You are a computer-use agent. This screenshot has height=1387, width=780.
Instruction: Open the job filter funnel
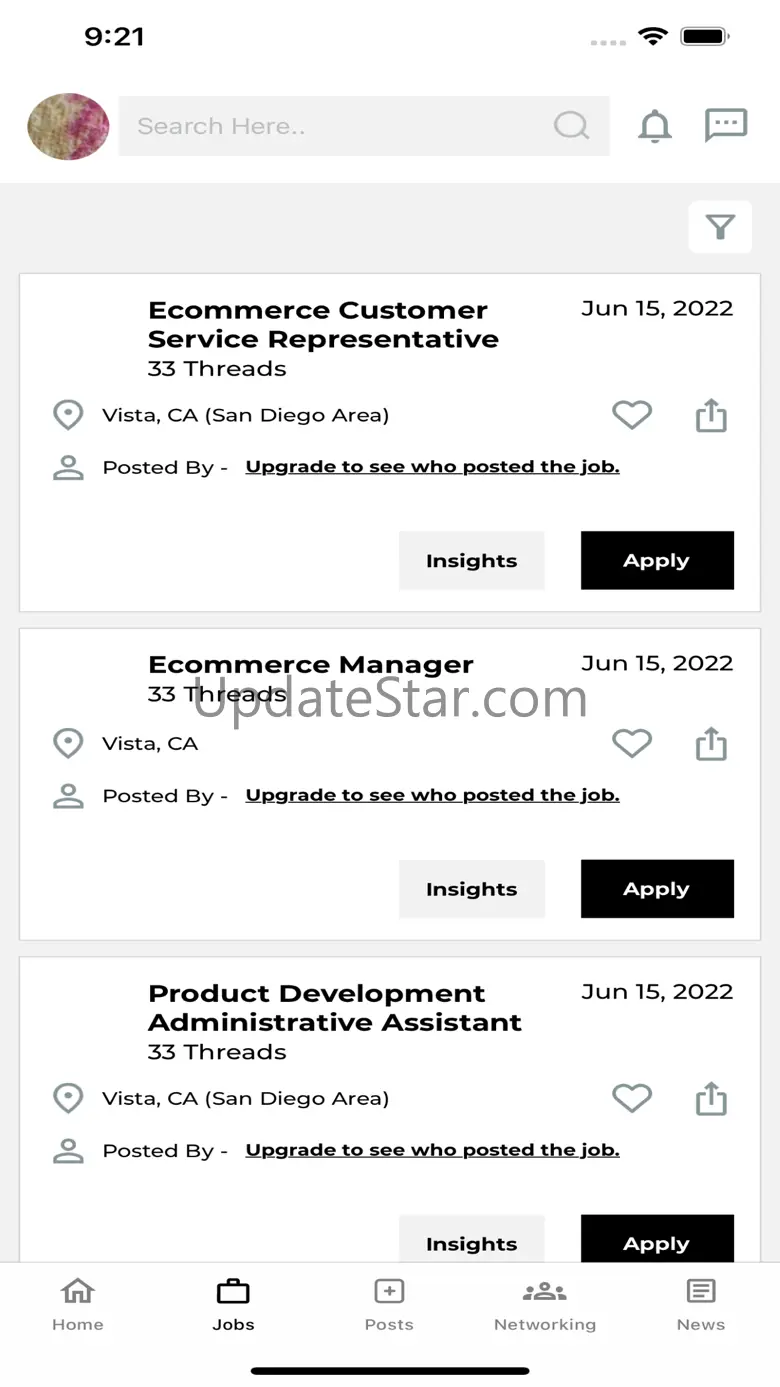(720, 227)
